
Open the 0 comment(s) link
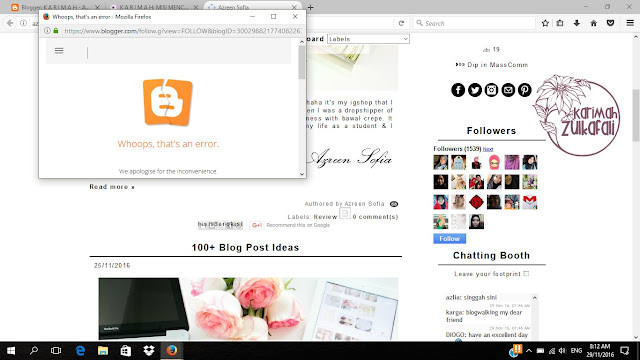[375, 217]
